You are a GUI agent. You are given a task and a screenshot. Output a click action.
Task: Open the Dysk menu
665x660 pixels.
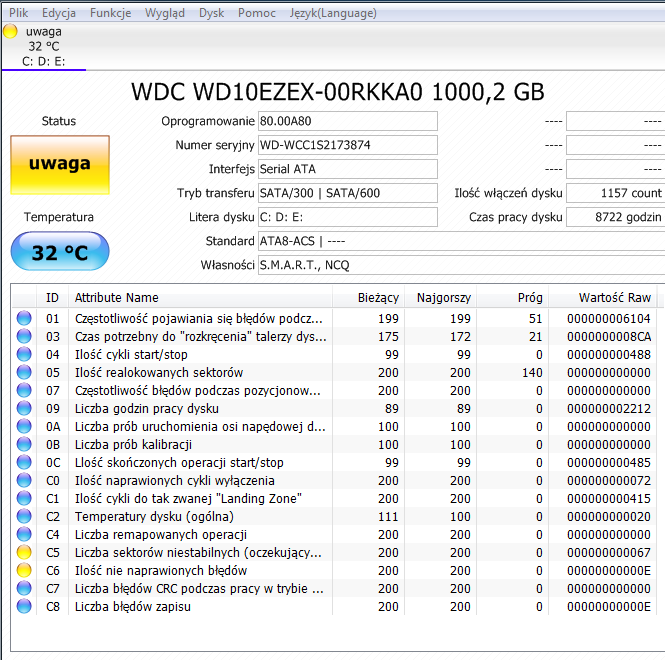coord(211,13)
